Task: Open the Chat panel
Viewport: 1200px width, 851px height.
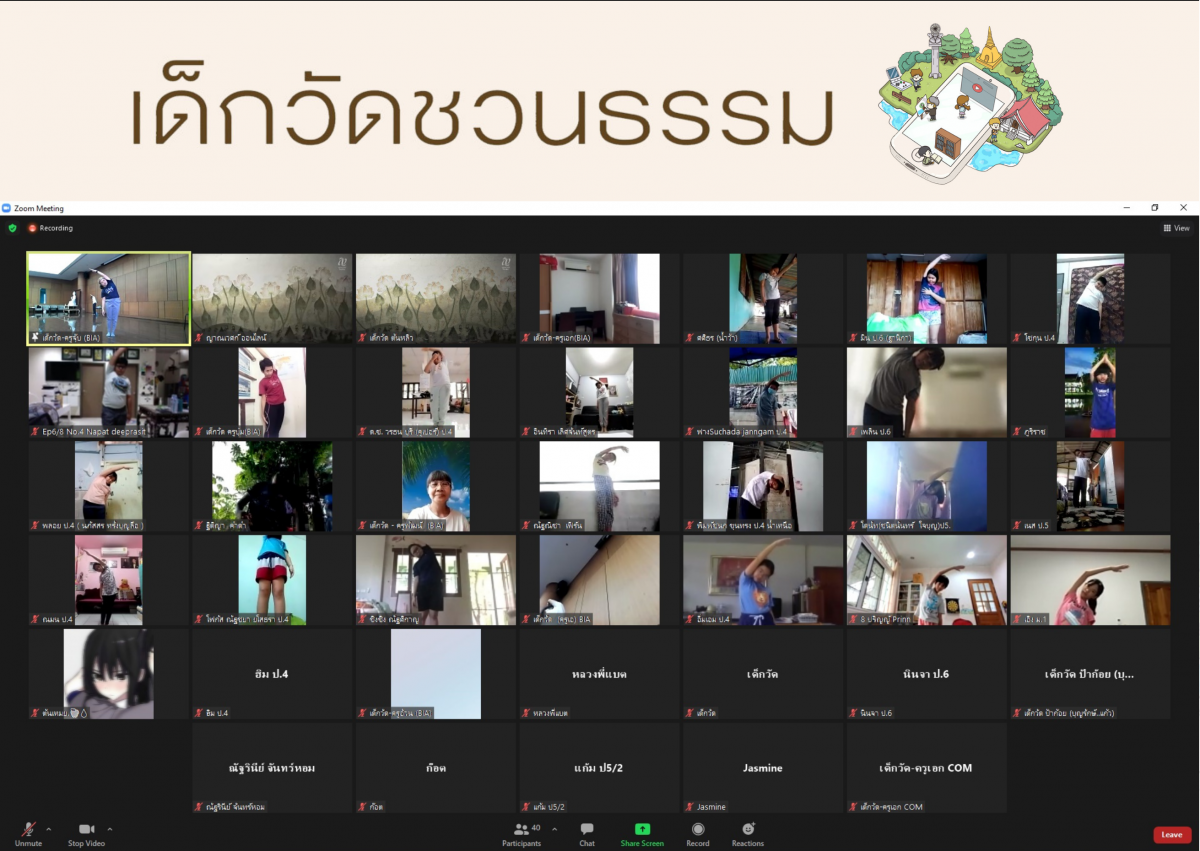Action: (x=587, y=830)
